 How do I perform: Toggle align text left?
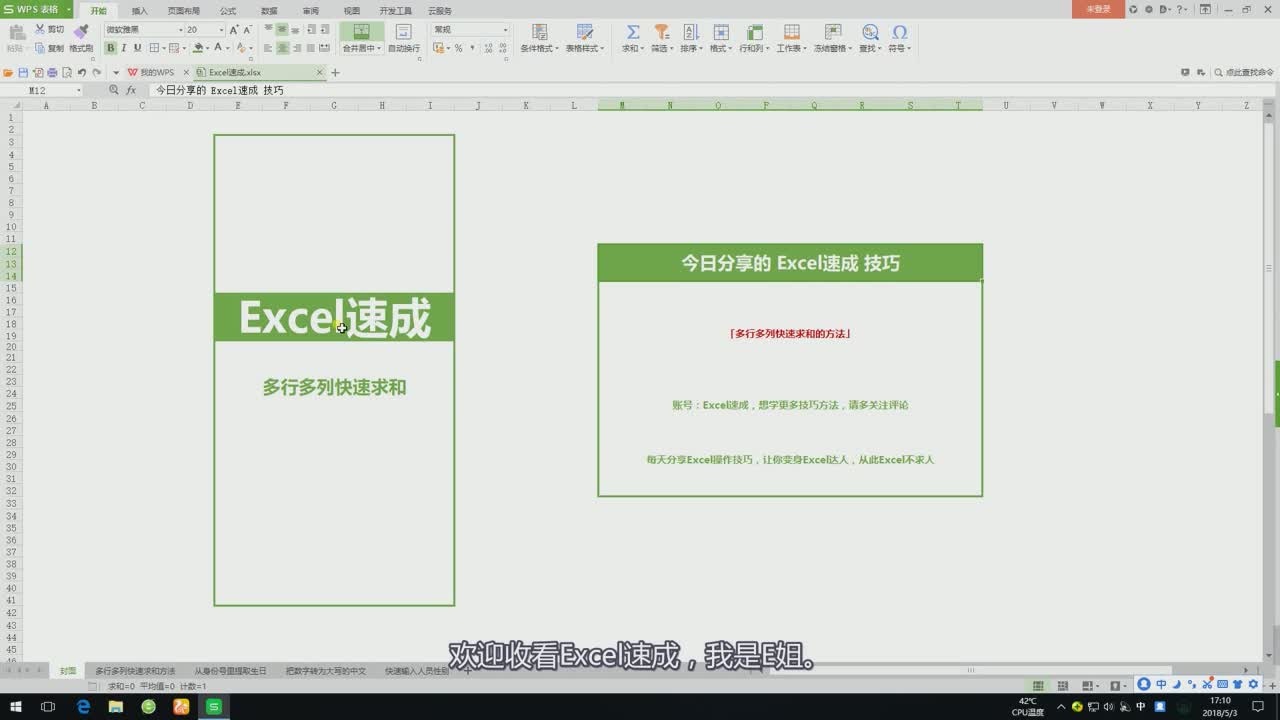pos(268,48)
